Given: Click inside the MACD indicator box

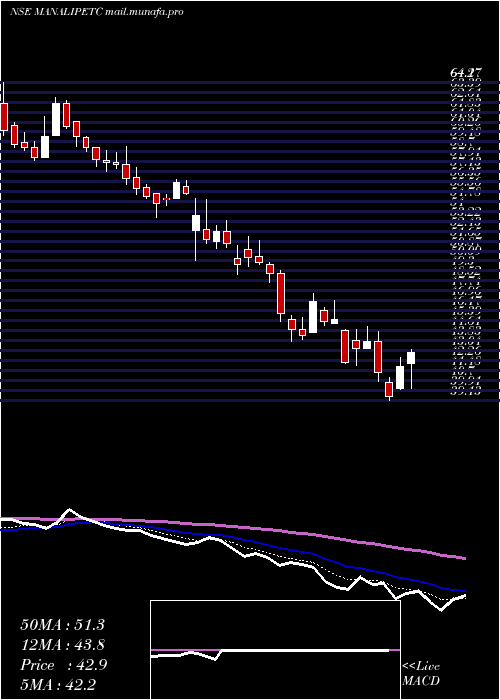Looking at the screenshot, I should (275, 650).
